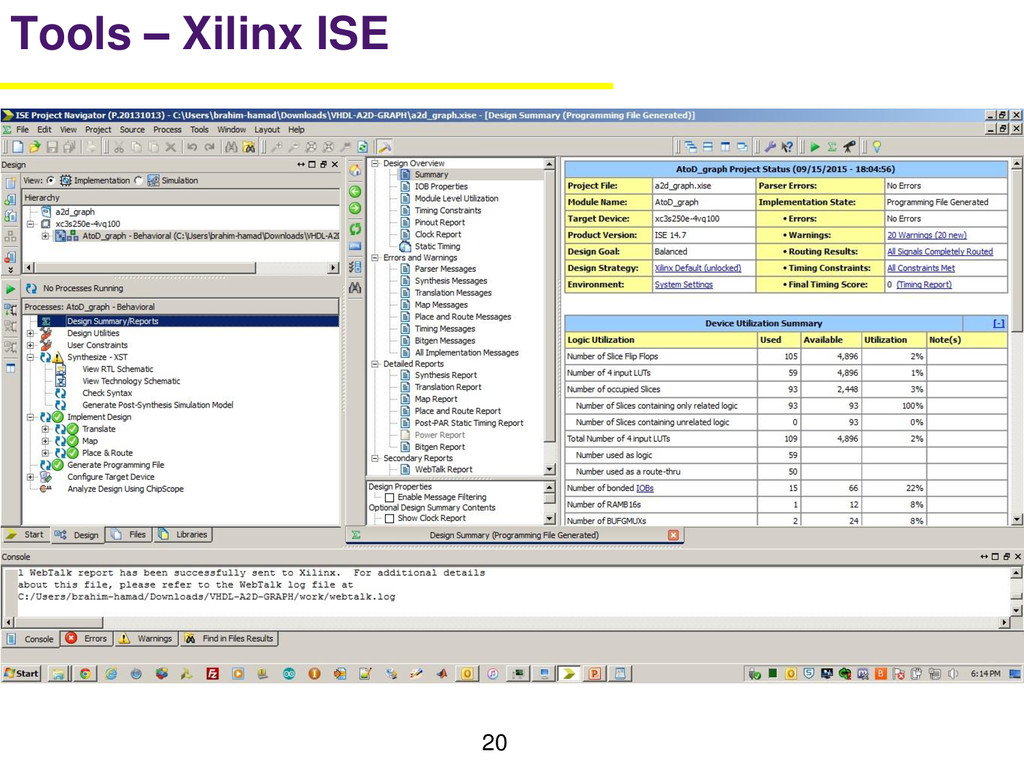This screenshot has width=1024, height=768.
Task: Click the Find binoculars toolbar icon
Action: [231, 147]
